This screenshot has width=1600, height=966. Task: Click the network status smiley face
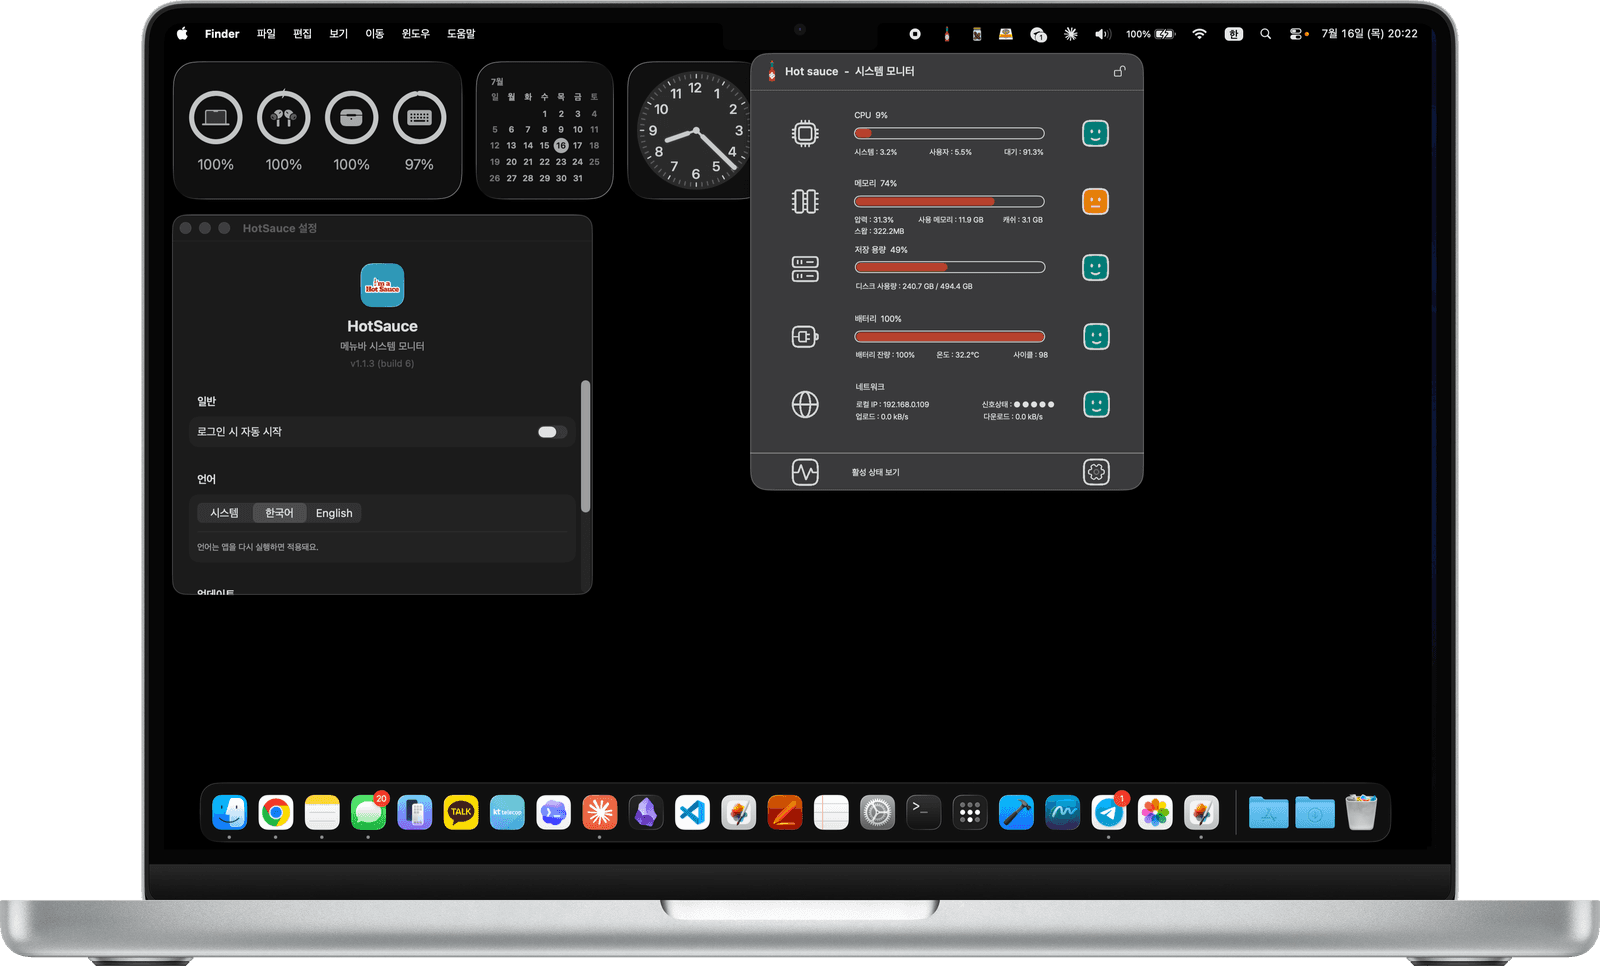(1096, 404)
